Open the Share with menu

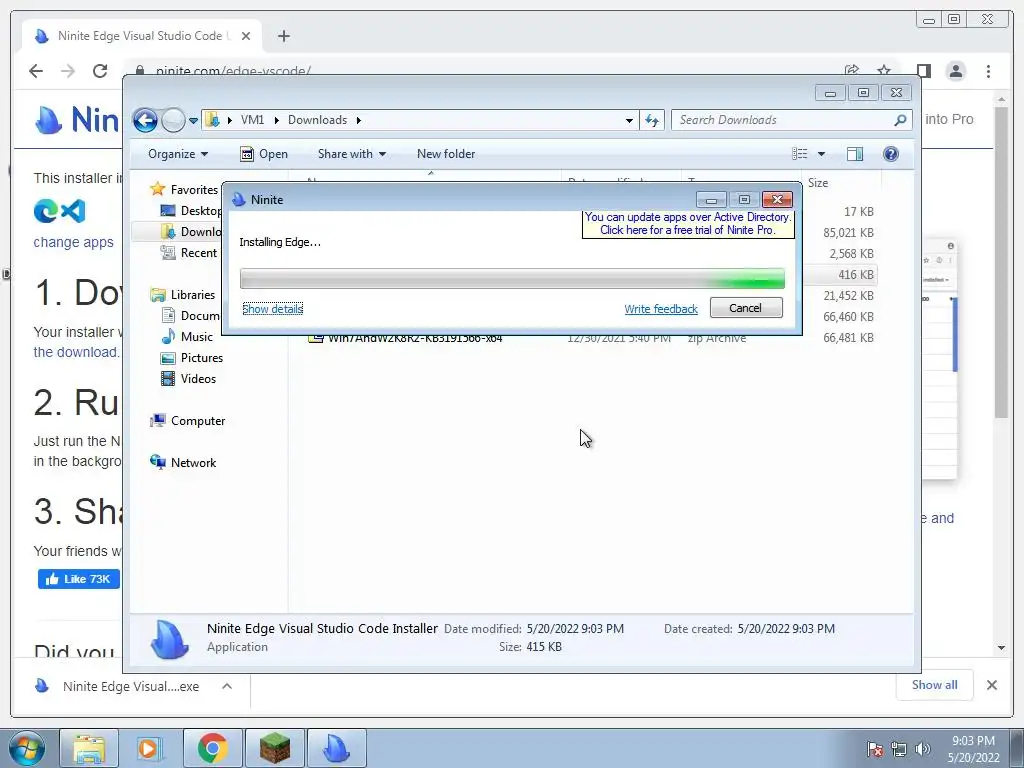351,154
